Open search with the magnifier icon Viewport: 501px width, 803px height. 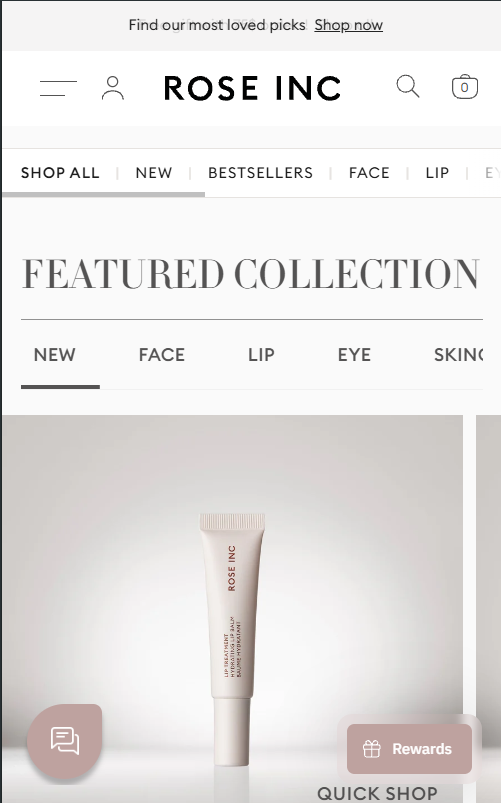pyautogui.click(x=408, y=87)
